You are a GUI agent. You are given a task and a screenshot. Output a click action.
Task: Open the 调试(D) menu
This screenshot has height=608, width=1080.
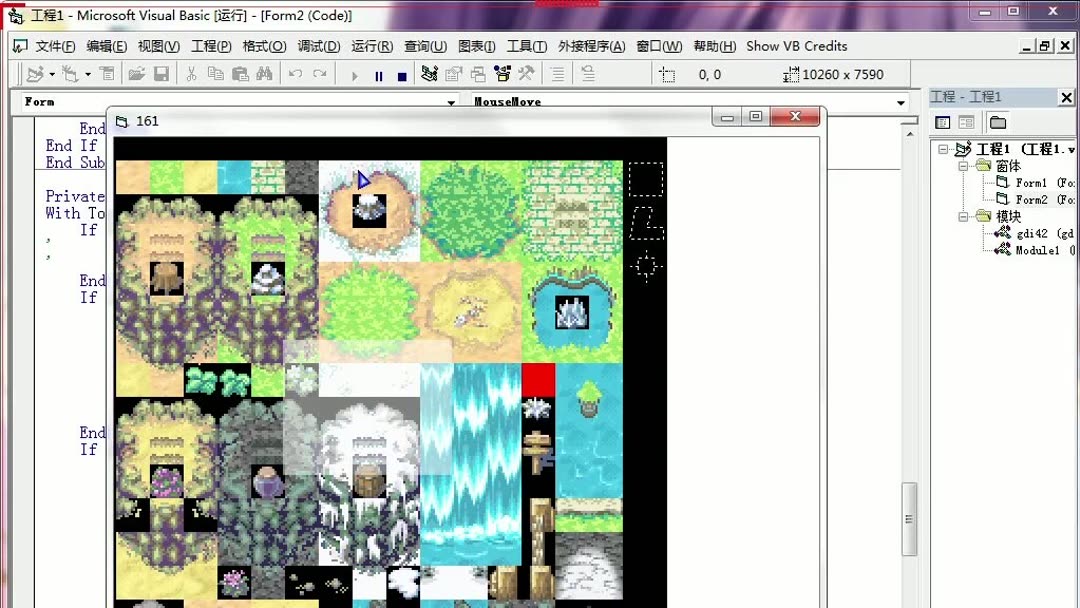(318, 46)
